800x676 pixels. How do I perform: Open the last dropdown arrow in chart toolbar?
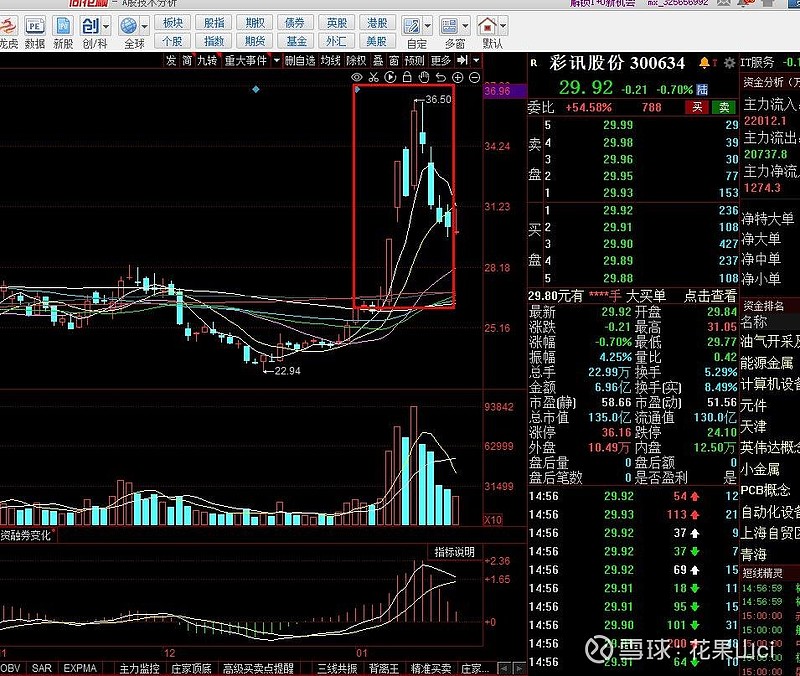(476, 60)
